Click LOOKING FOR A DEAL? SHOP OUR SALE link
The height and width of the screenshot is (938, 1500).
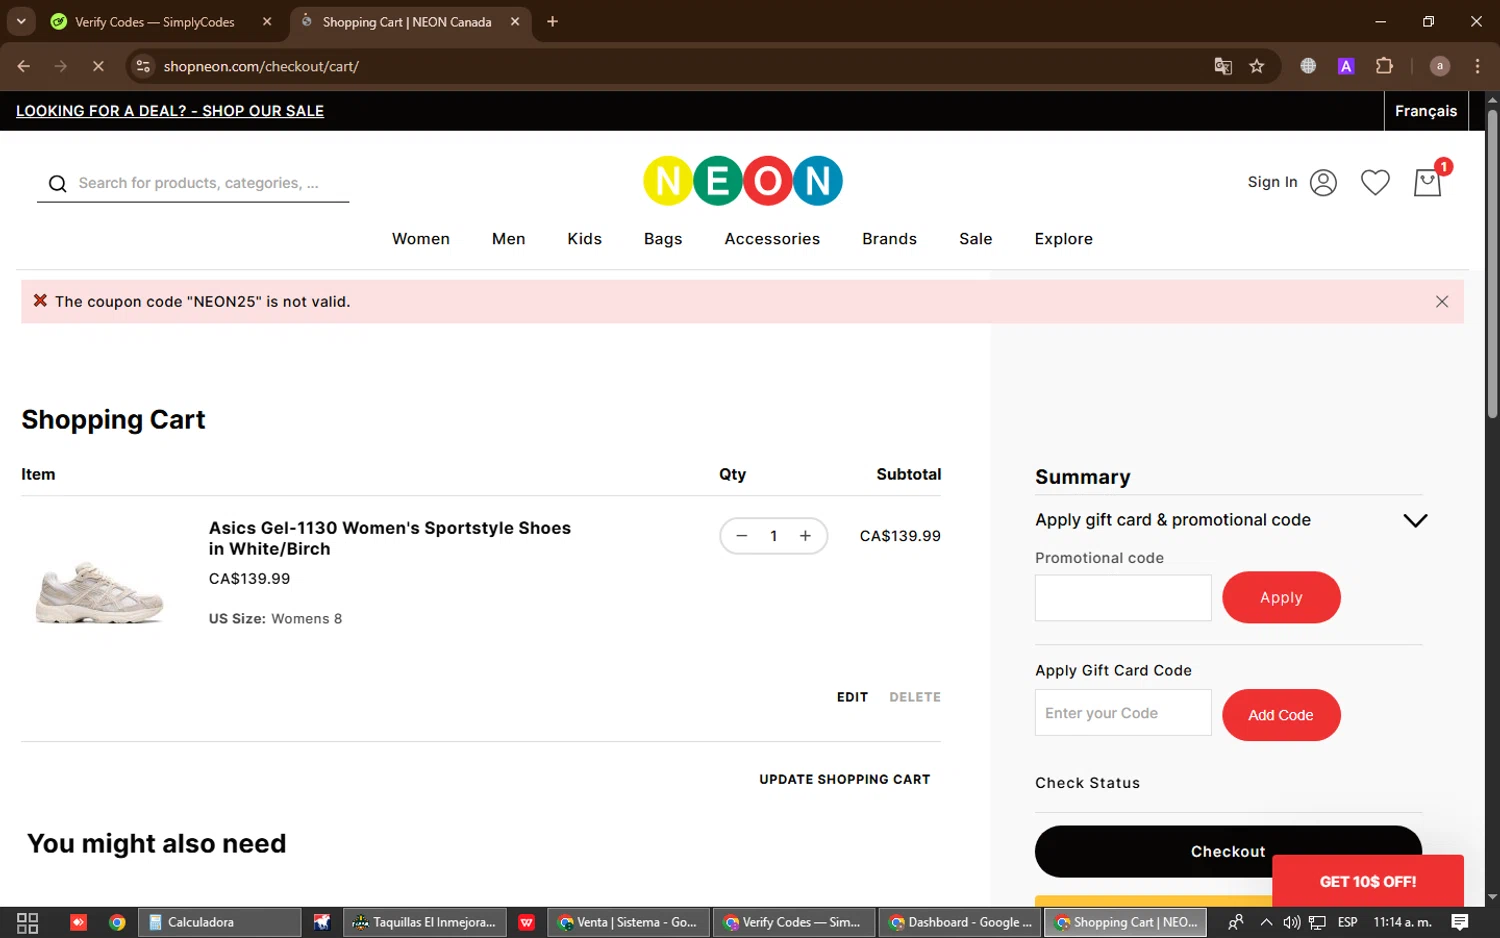pyautogui.click(x=170, y=111)
